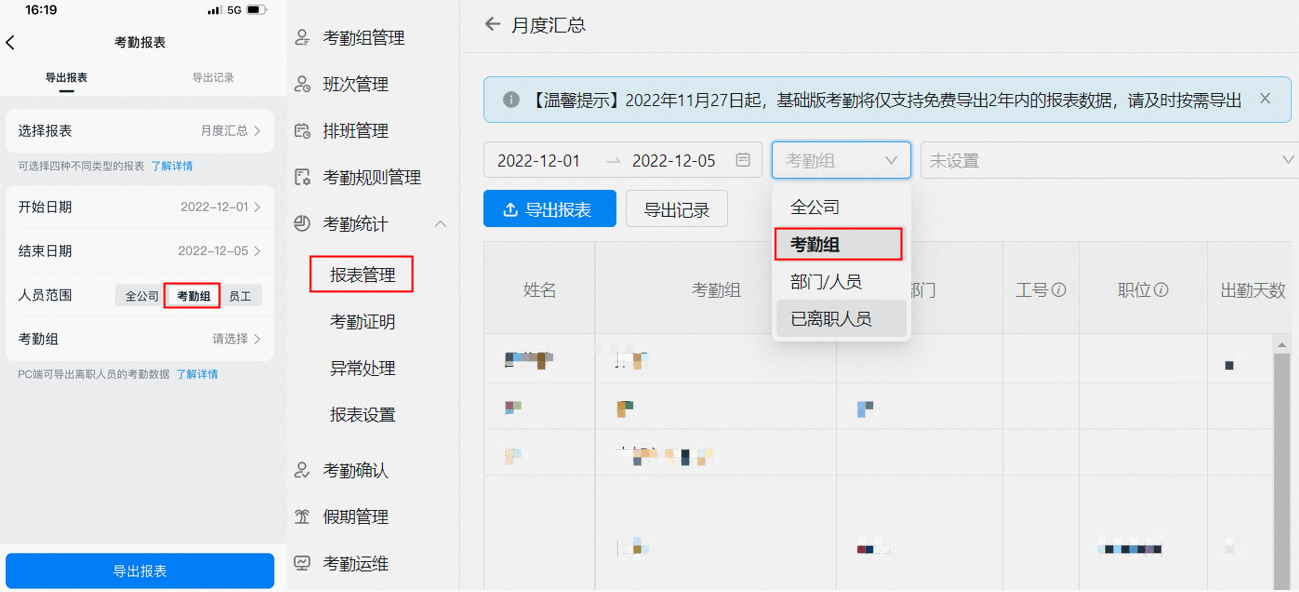Click the 考勤统计 pie chart icon
1299x592 pixels.
pyautogui.click(x=302, y=224)
